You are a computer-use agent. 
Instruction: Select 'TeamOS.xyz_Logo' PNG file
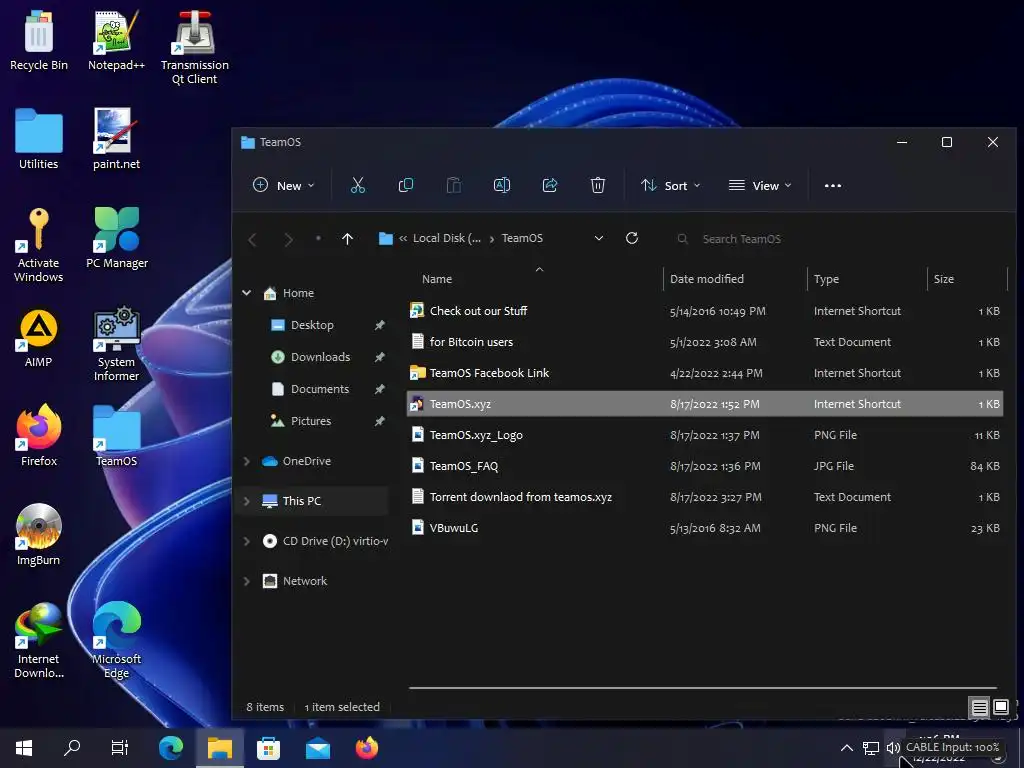coord(705,435)
